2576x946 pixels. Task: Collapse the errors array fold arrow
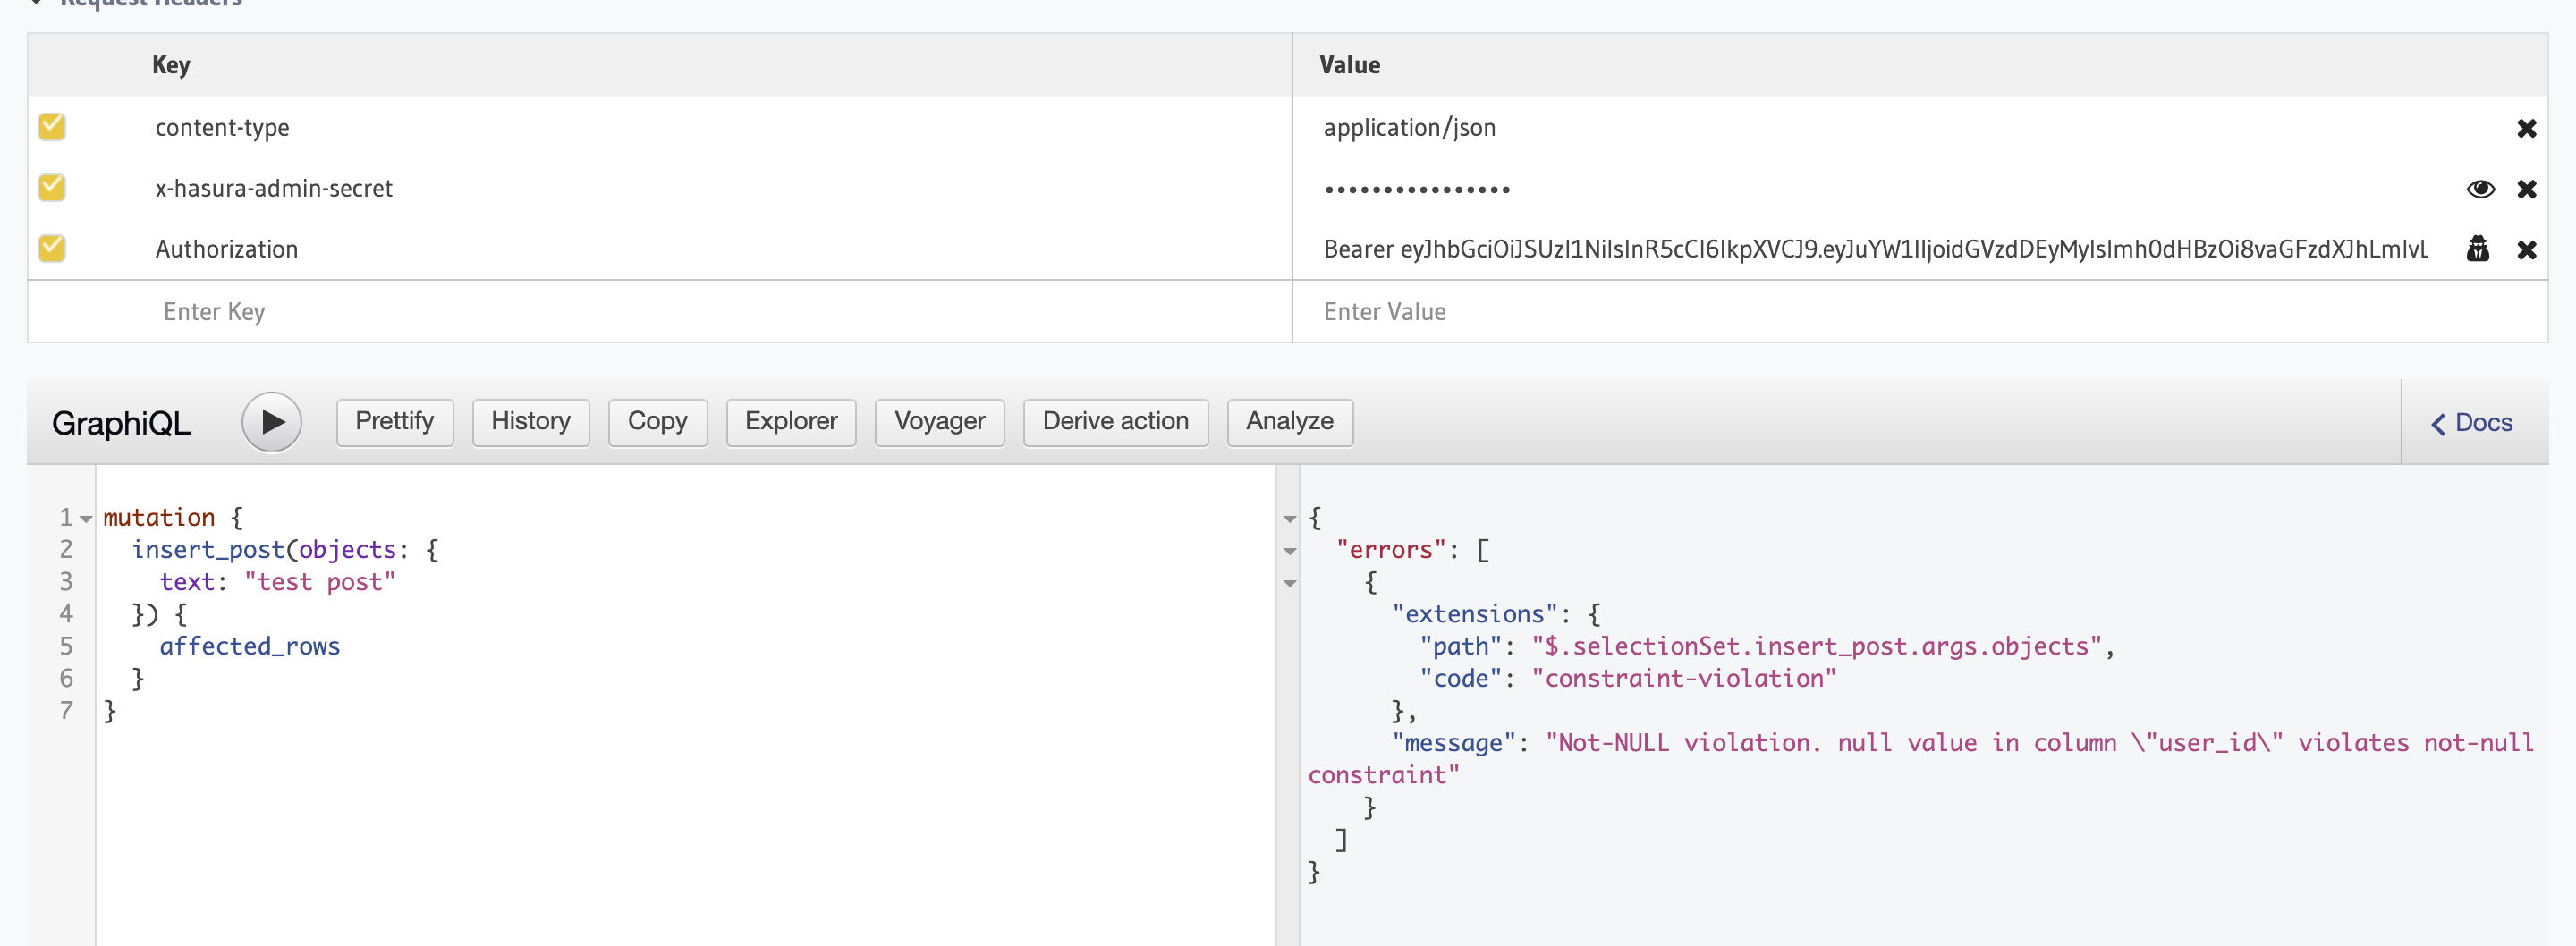(1289, 552)
